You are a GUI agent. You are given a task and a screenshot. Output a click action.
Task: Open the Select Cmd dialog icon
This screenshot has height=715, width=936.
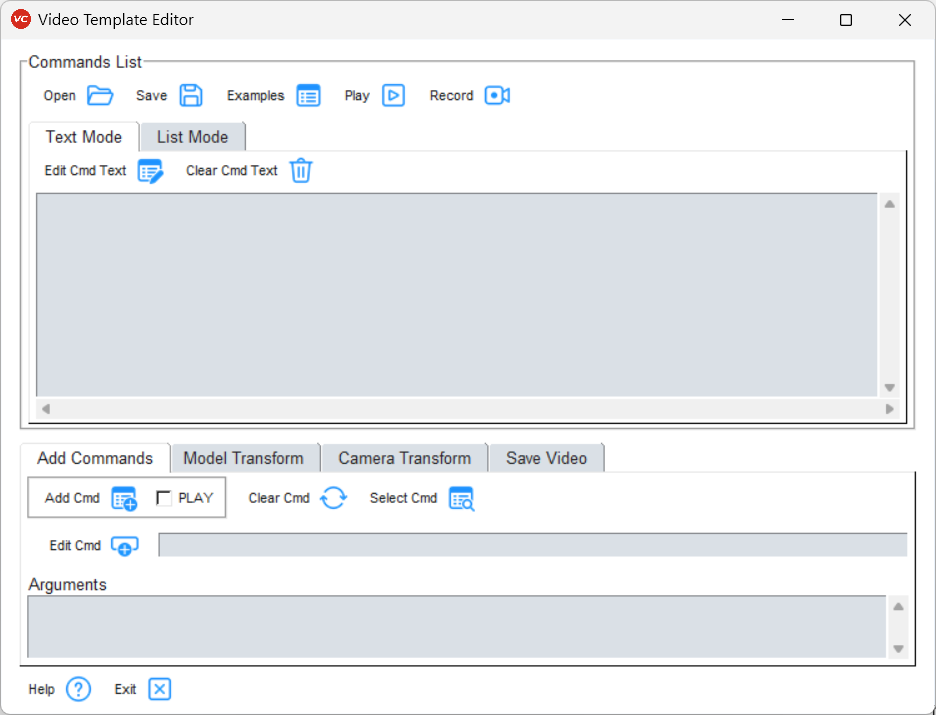(x=460, y=497)
